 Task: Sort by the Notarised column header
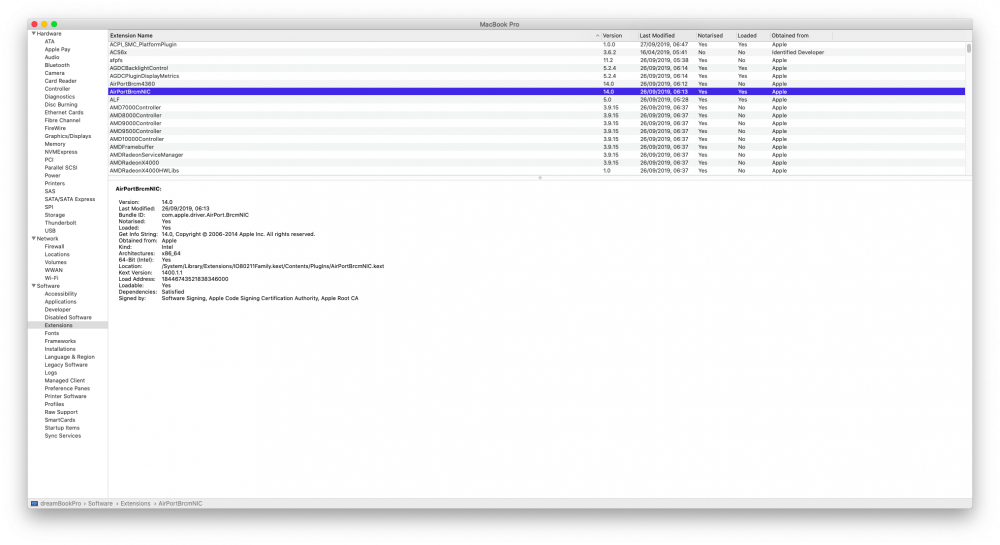pyautogui.click(x=710, y=36)
